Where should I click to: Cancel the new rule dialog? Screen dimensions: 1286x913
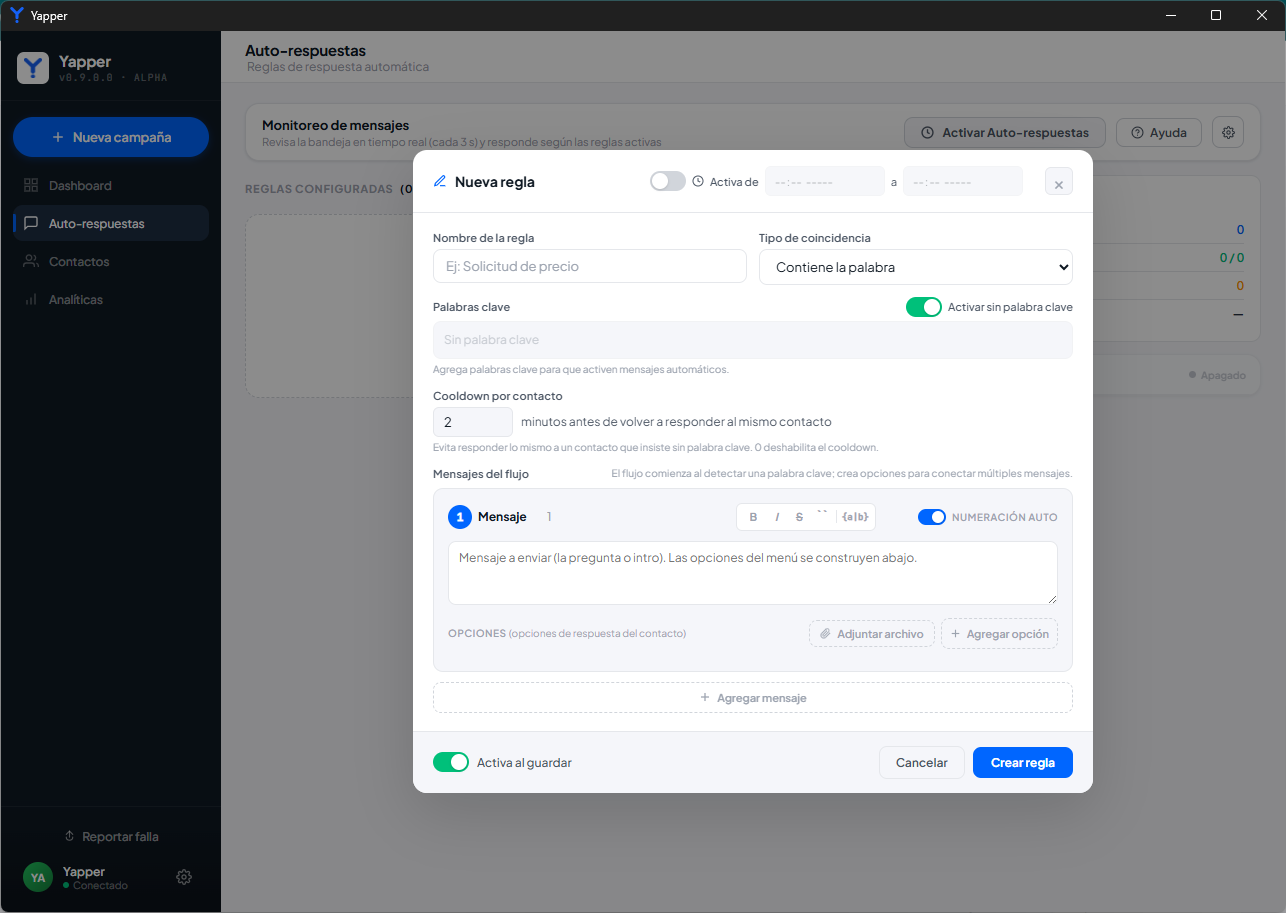point(921,762)
